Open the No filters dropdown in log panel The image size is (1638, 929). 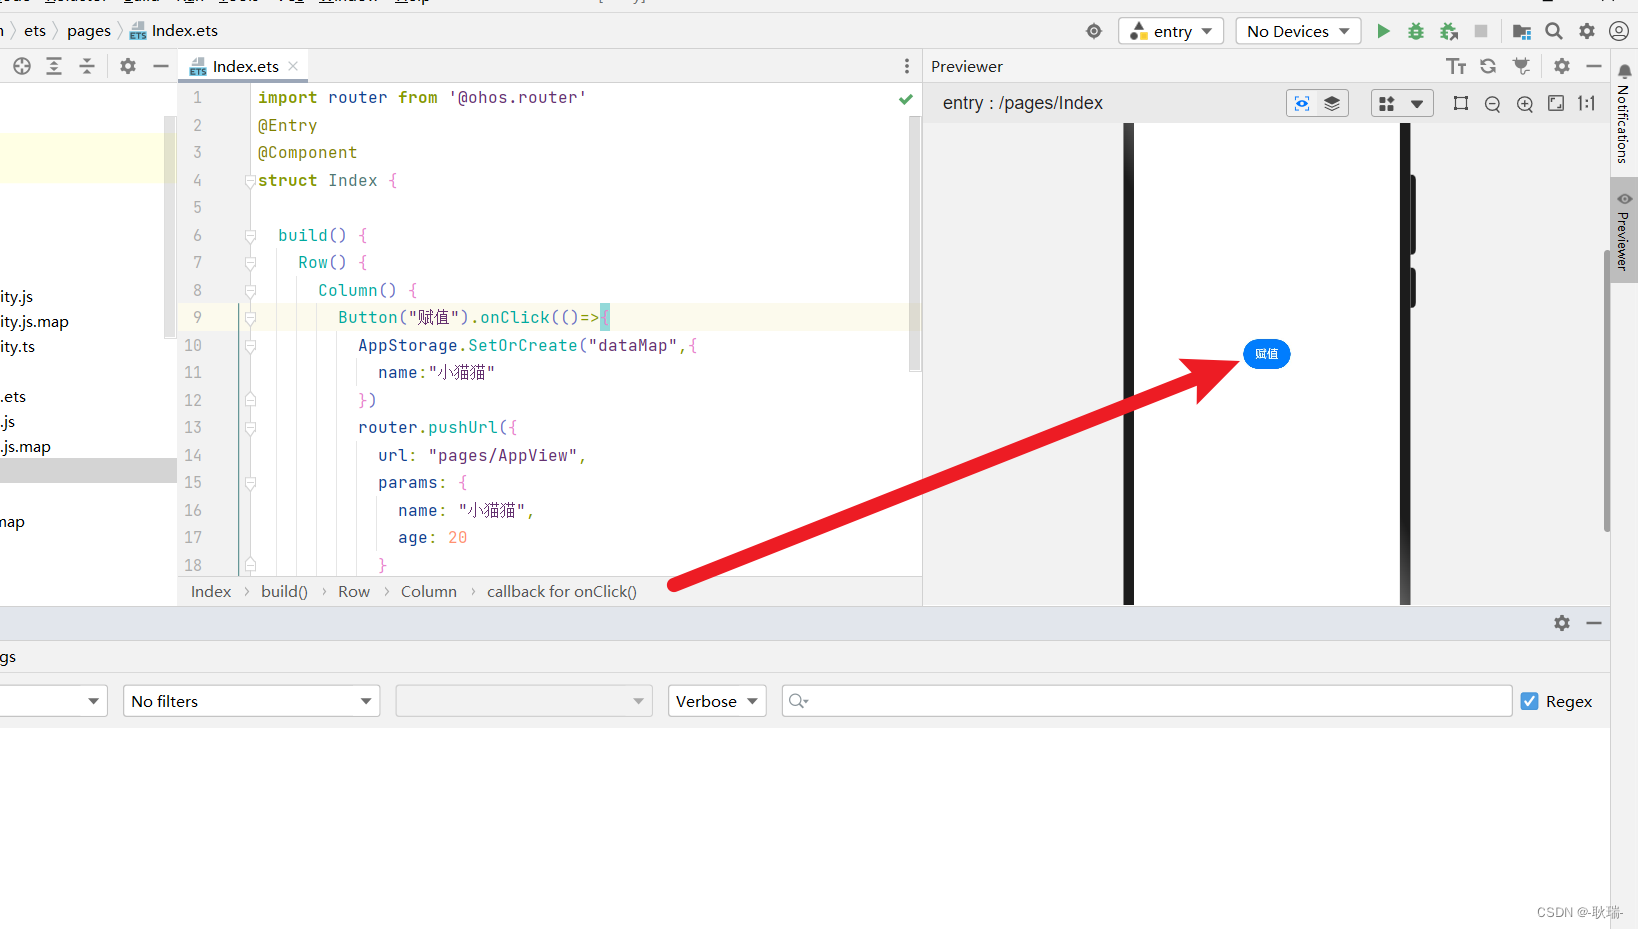[252, 701]
